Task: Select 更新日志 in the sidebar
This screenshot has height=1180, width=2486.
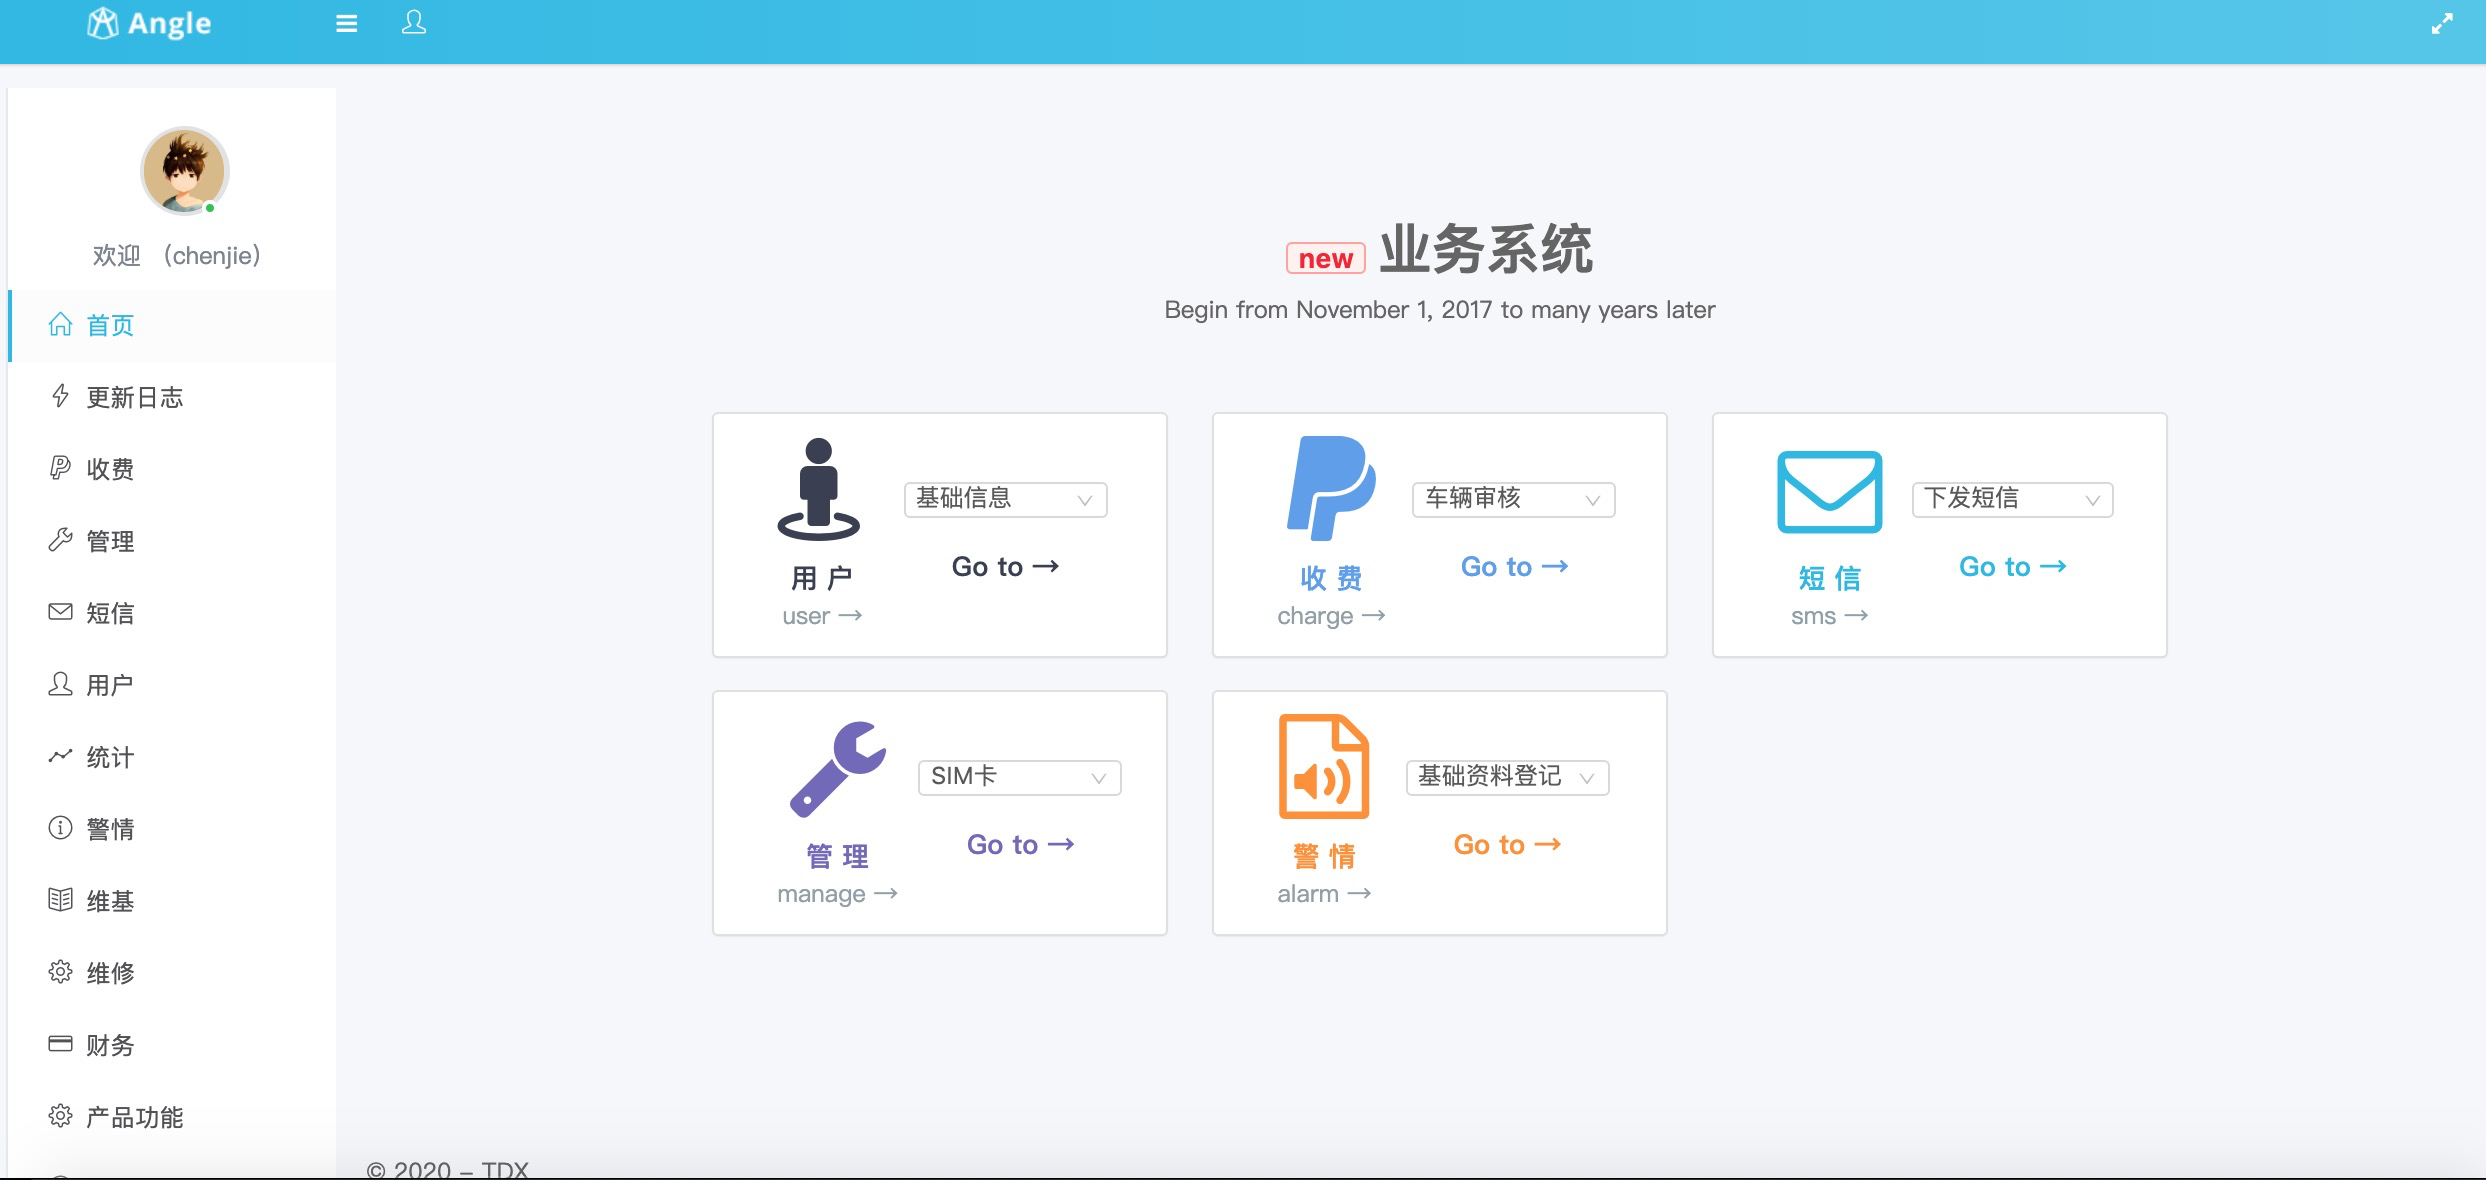Action: [x=134, y=397]
